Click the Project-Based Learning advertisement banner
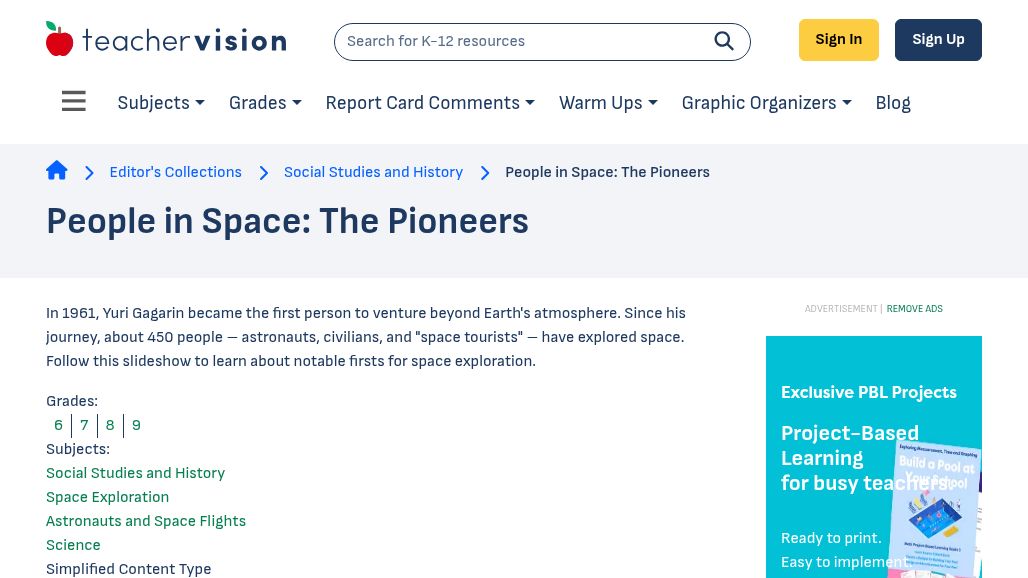The image size is (1028, 578). (x=873, y=457)
